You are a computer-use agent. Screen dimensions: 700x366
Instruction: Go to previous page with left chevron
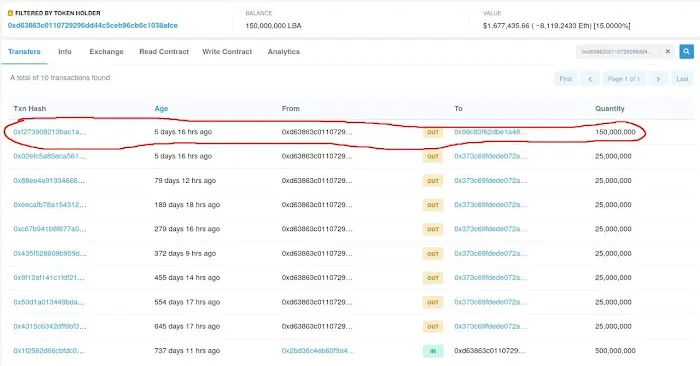[x=590, y=79]
